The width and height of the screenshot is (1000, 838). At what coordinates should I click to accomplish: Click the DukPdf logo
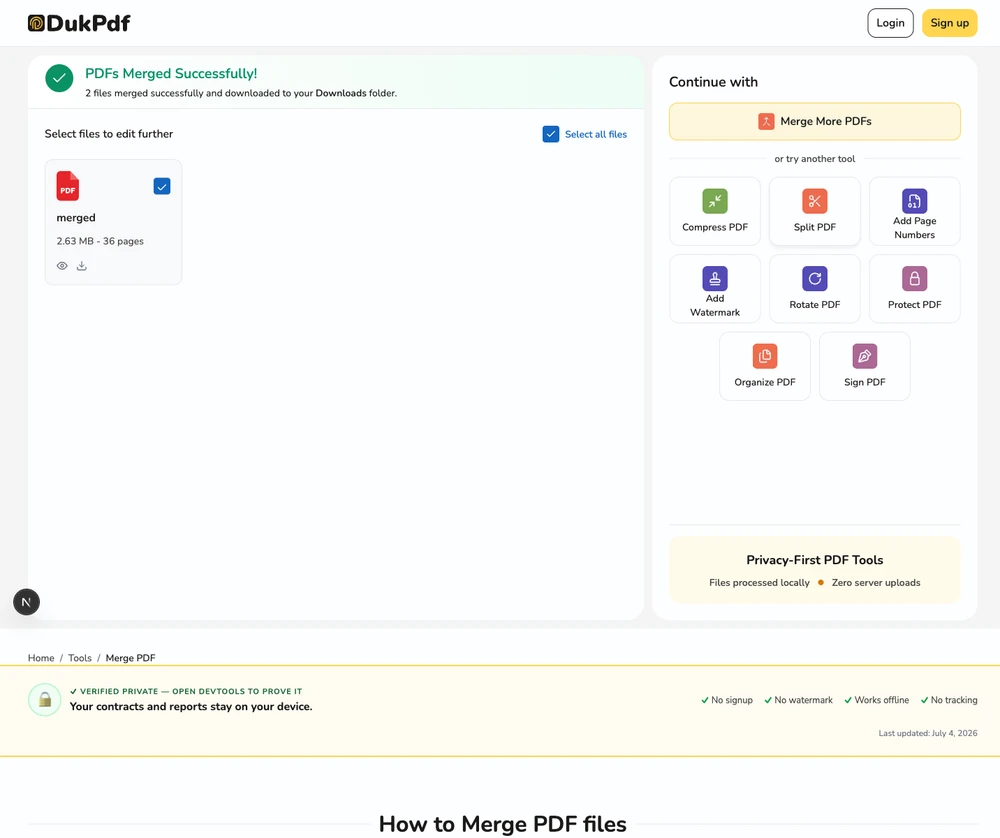pos(79,24)
